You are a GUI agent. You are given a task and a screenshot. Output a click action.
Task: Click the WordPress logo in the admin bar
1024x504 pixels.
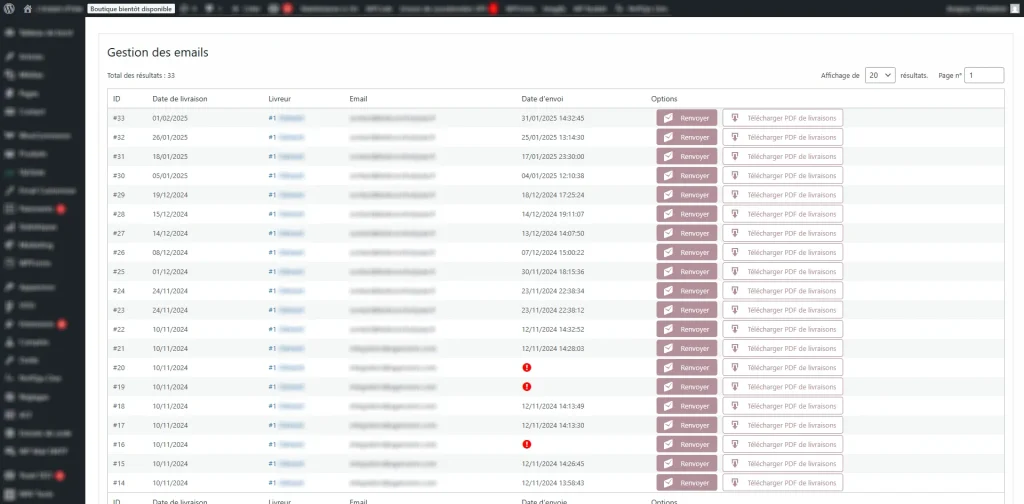pos(10,9)
